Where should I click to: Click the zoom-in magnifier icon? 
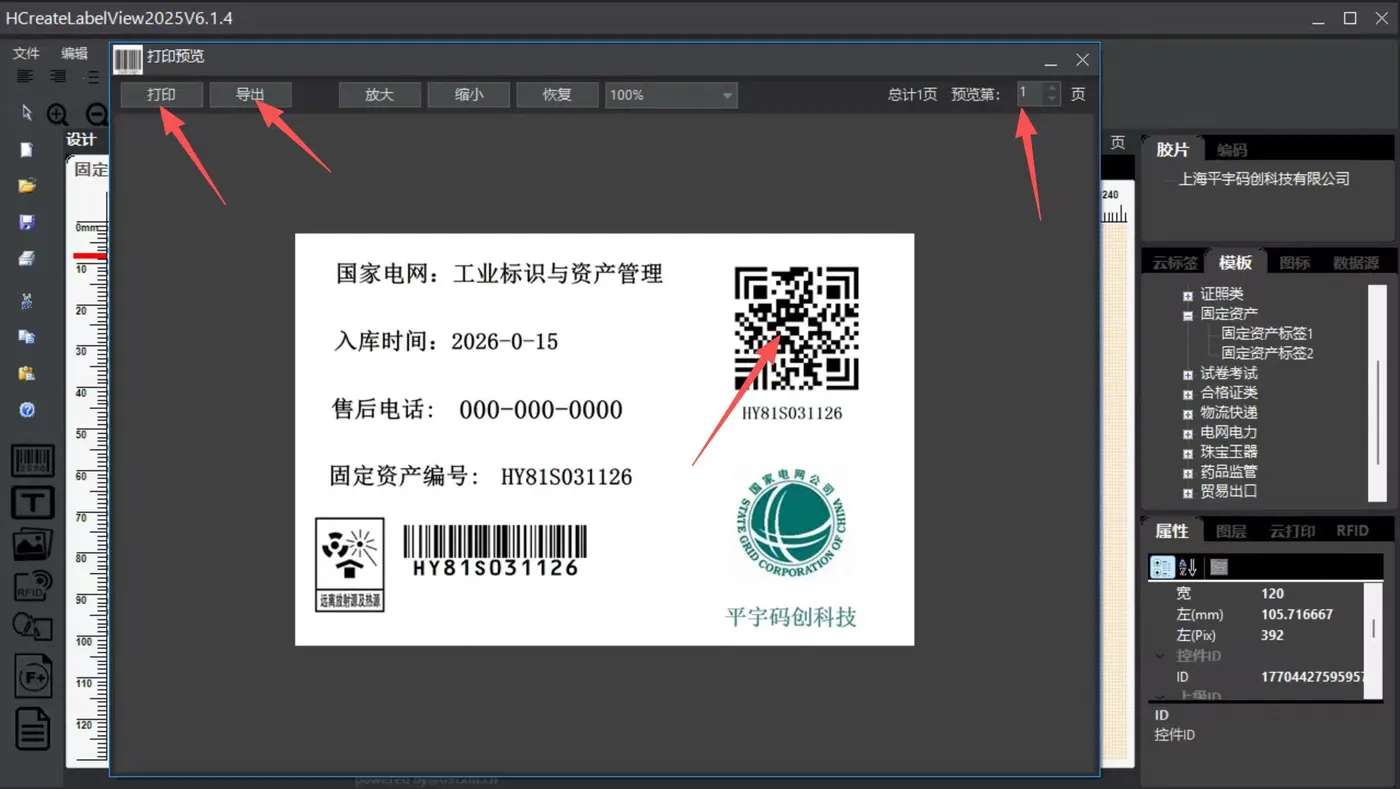(x=58, y=114)
